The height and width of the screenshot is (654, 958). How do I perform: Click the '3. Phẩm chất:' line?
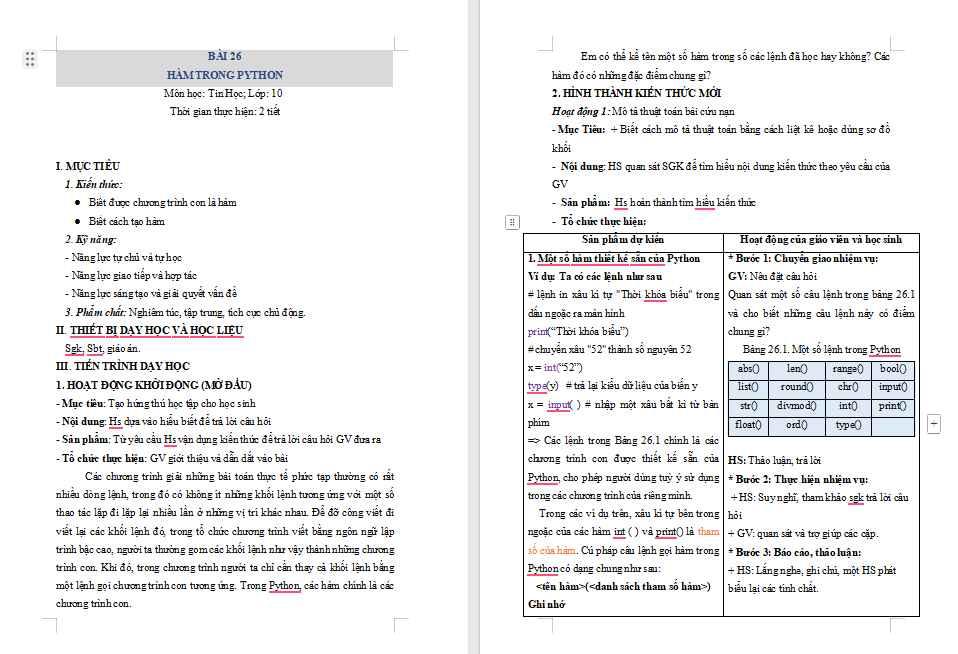(185, 312)
